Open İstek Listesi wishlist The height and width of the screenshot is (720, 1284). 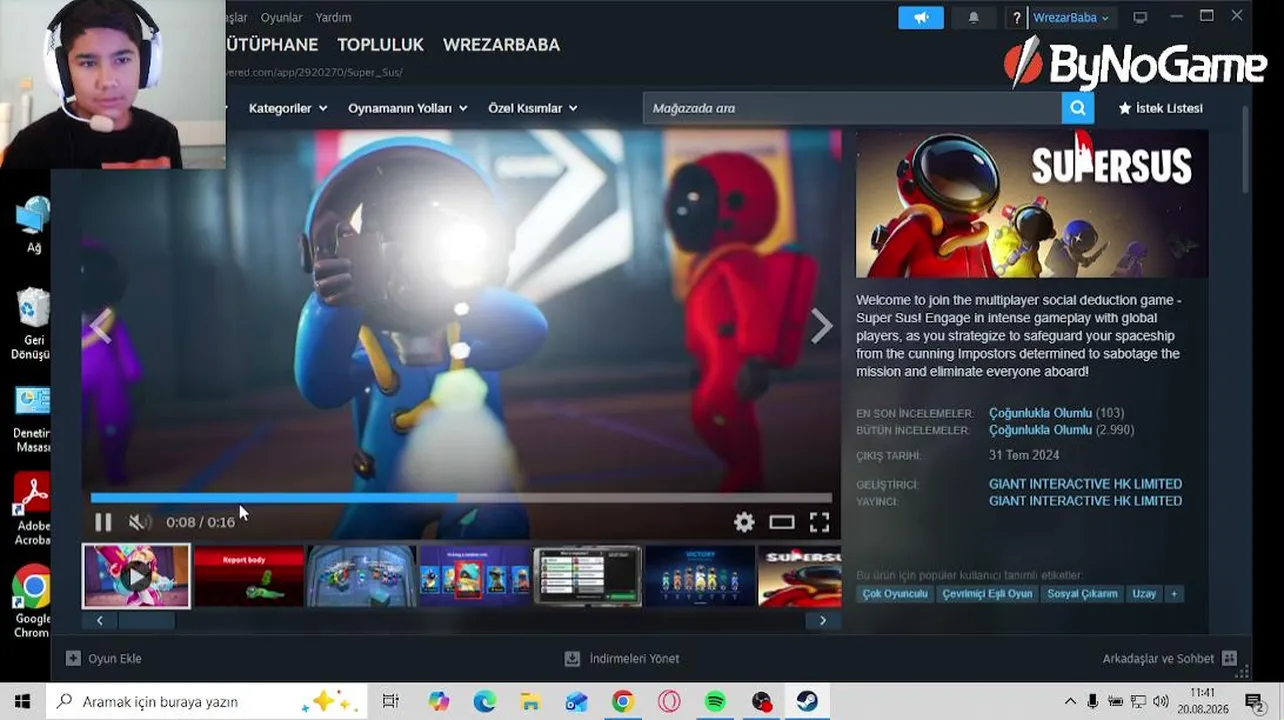pos(1160,108)
